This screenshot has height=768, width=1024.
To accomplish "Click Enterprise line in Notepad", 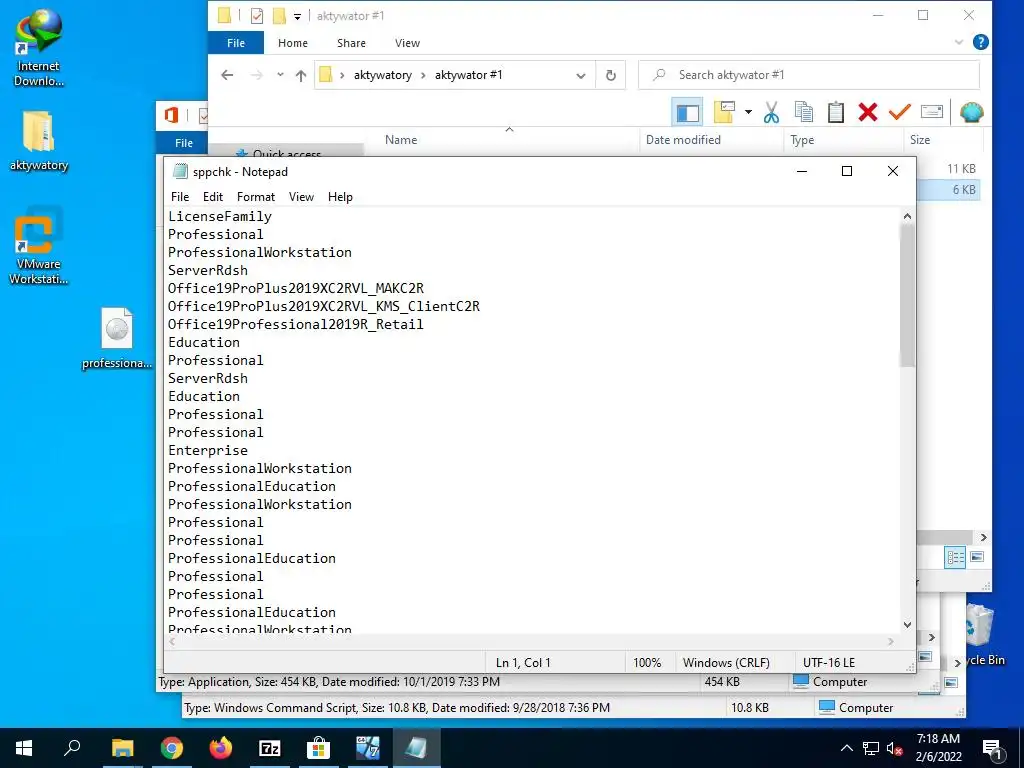I will coord(208,450).
